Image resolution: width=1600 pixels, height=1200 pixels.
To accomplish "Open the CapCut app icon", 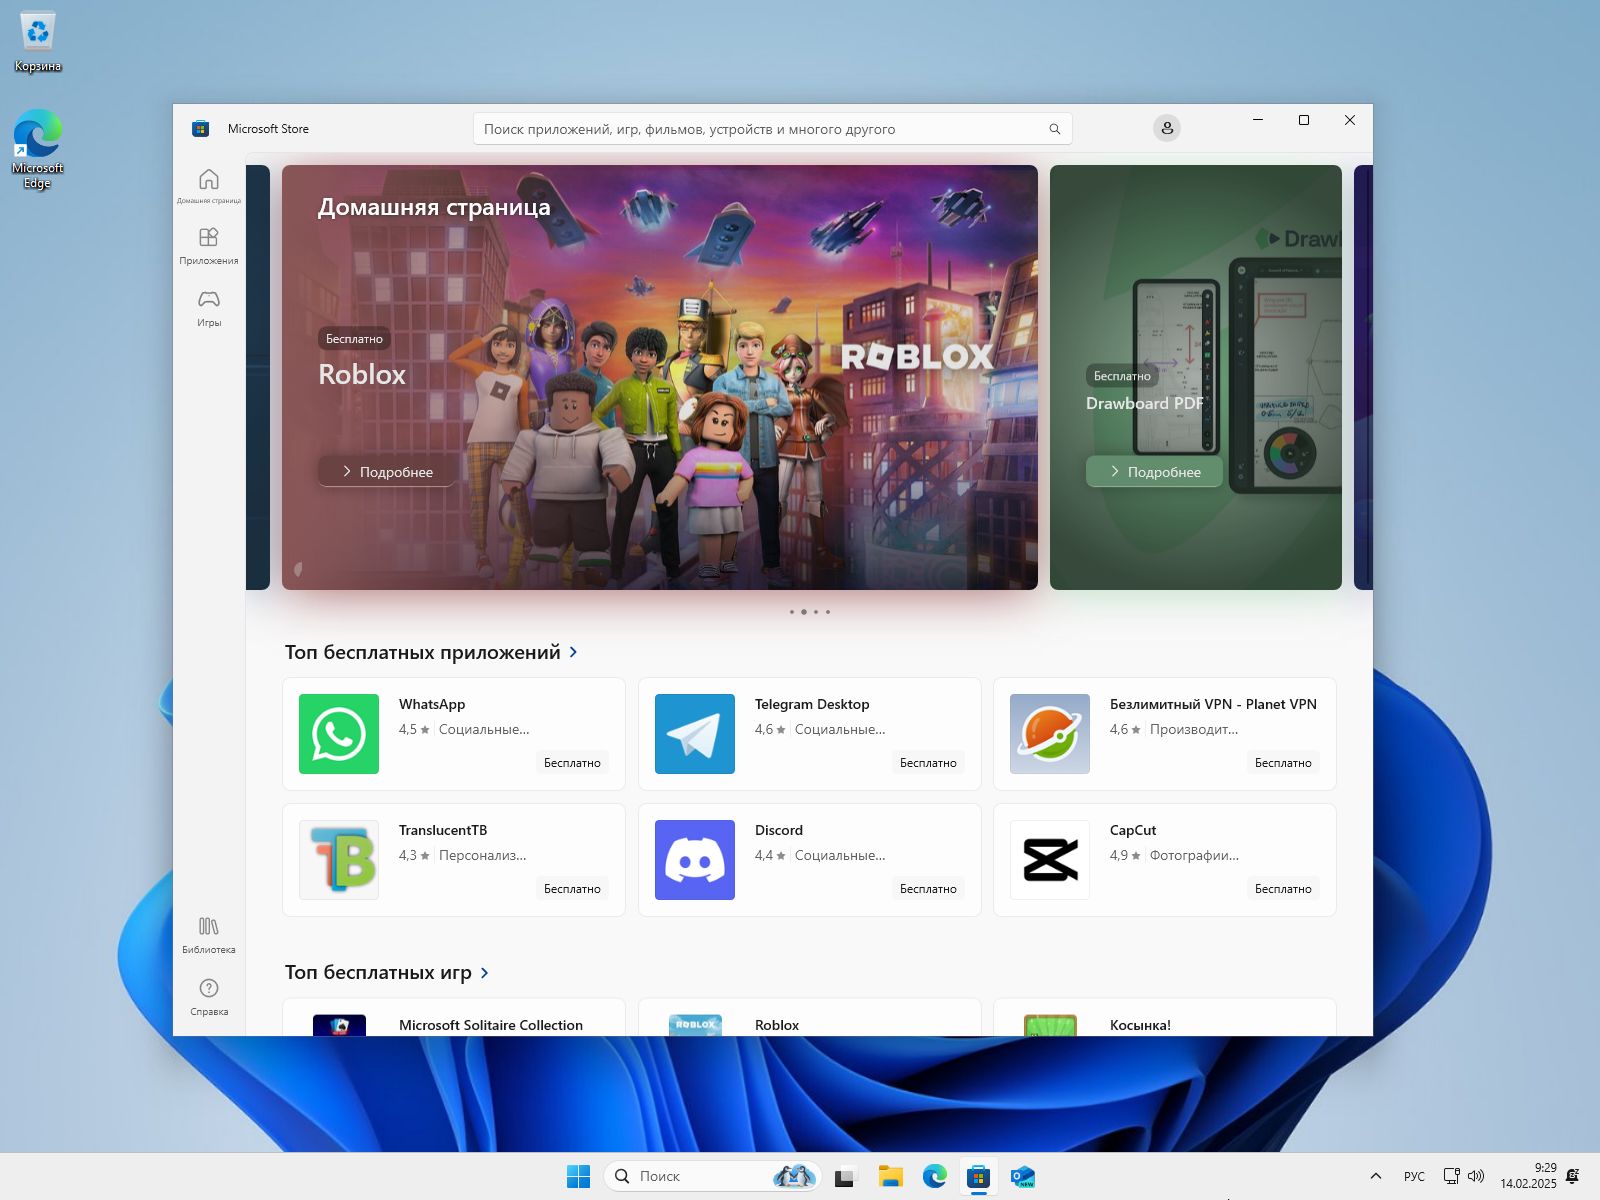I will (x=1049, y=860).
